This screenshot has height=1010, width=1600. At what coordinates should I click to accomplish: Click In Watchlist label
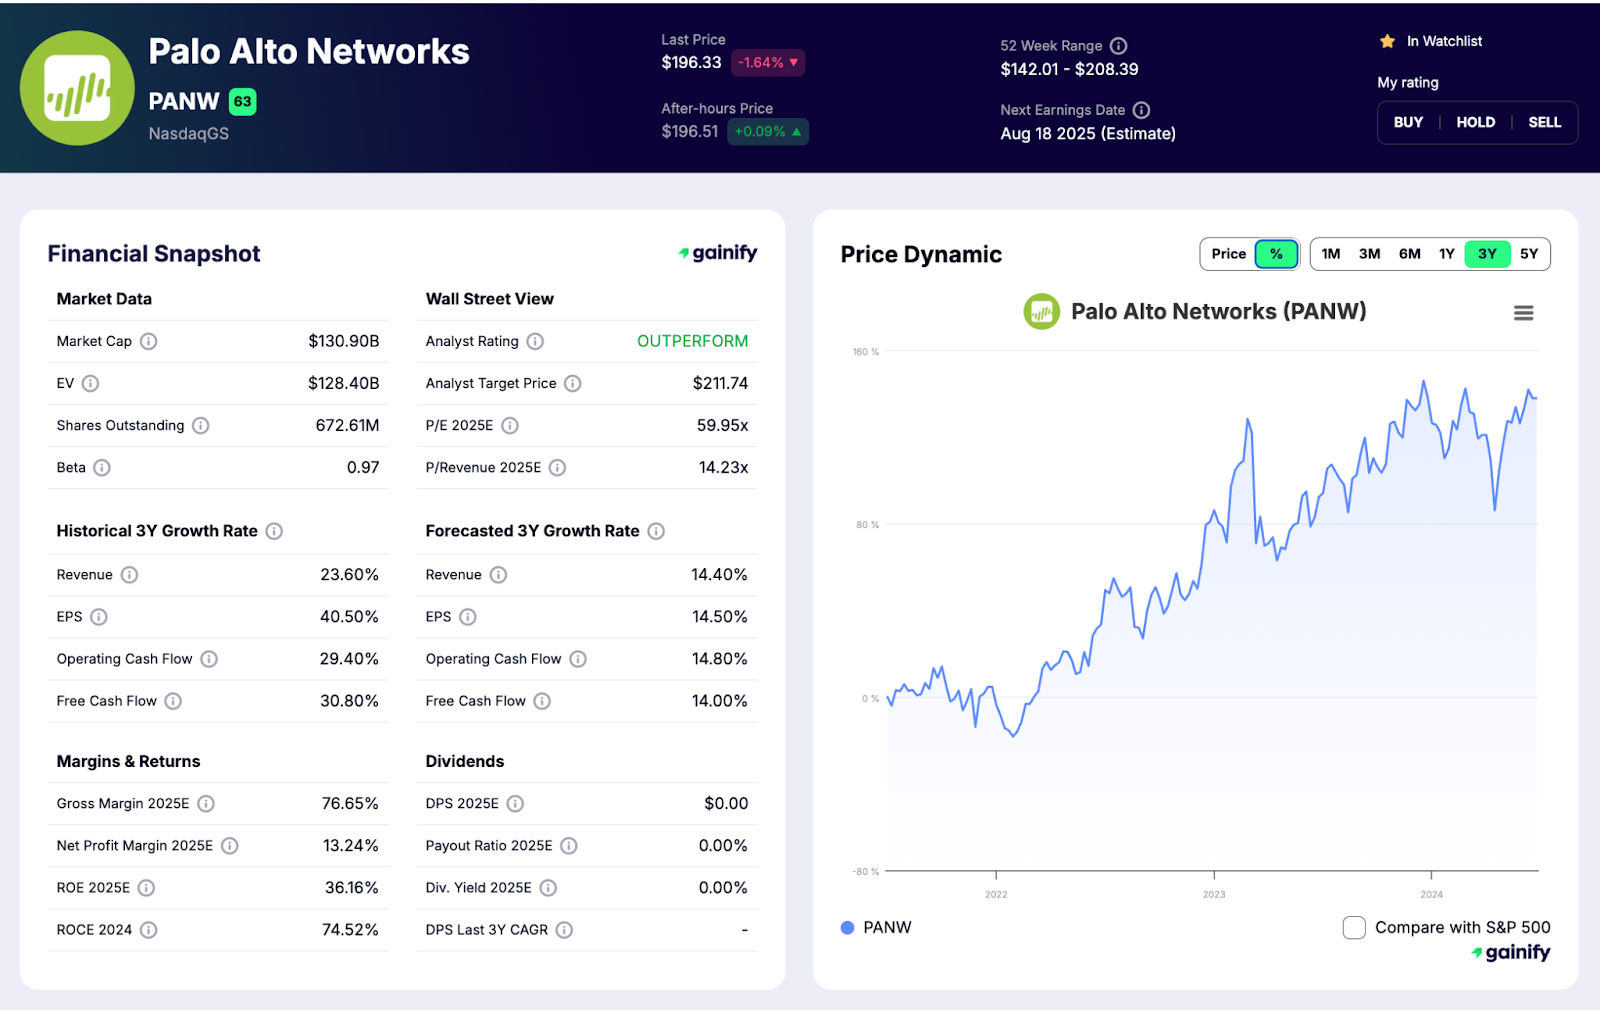1444,41
